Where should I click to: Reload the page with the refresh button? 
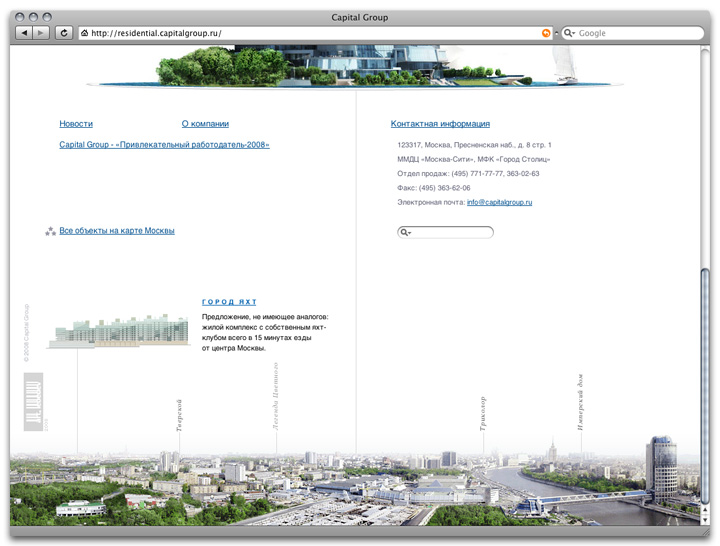(x=65, y=33)
